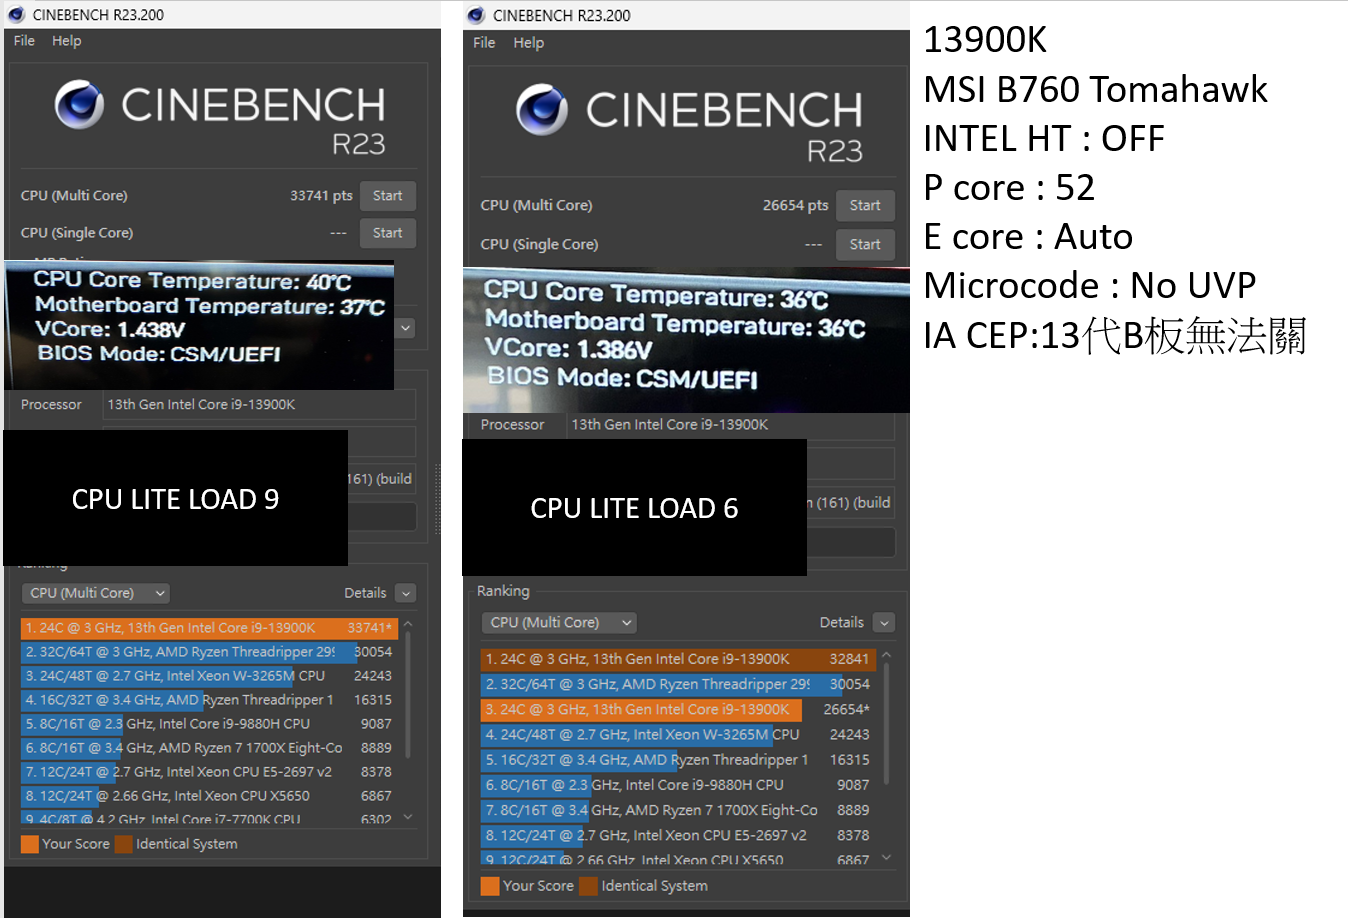Screen dimensions: 1348x918
Task: Open File menu in right Cinebench window
Action: click(484, 43)
